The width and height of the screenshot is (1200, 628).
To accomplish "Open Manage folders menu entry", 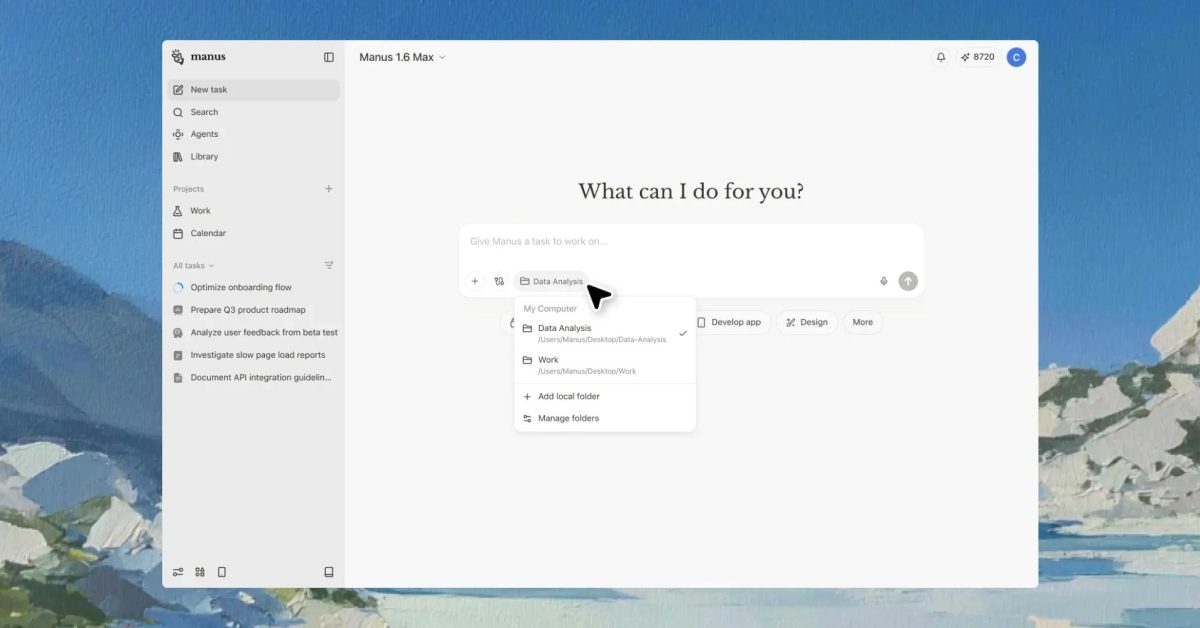I will 568,418.
